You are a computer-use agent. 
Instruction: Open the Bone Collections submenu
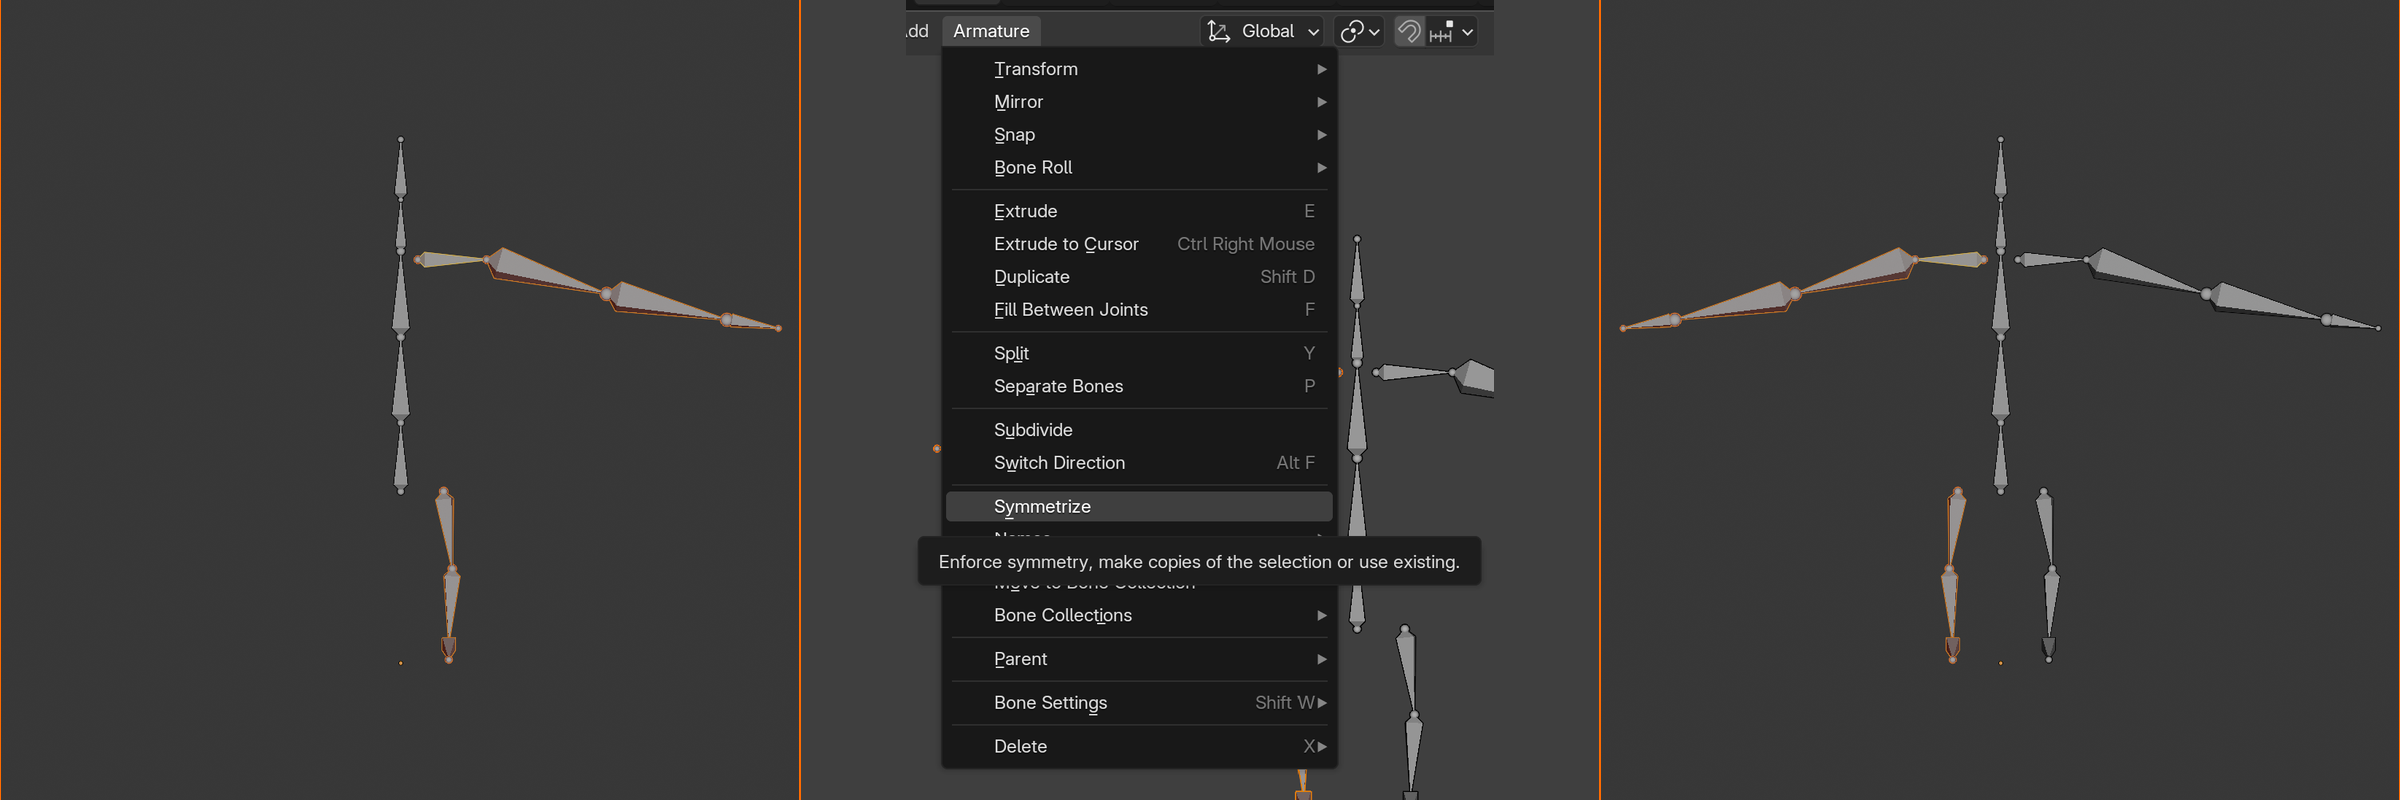(x=1139, y=615)
